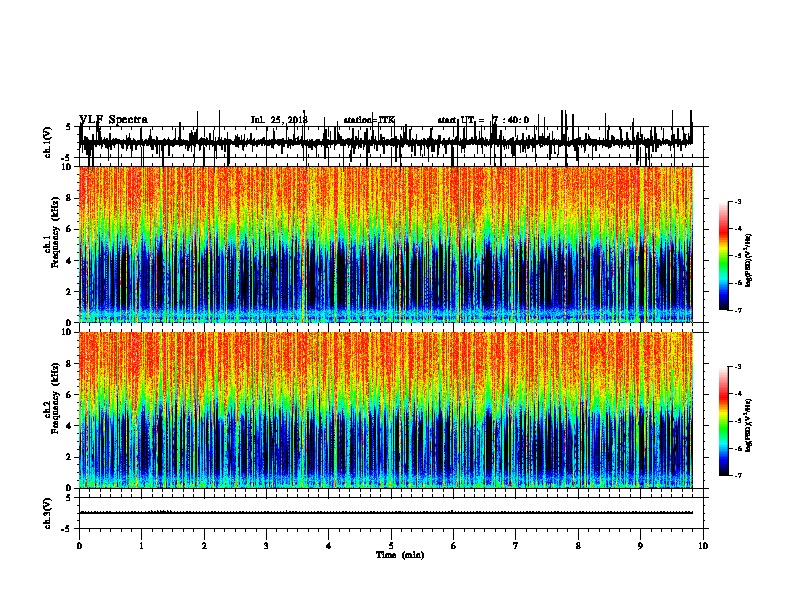Click the time axis tick label "9"
Screen dimensions: 792x612
coord(640,546)
